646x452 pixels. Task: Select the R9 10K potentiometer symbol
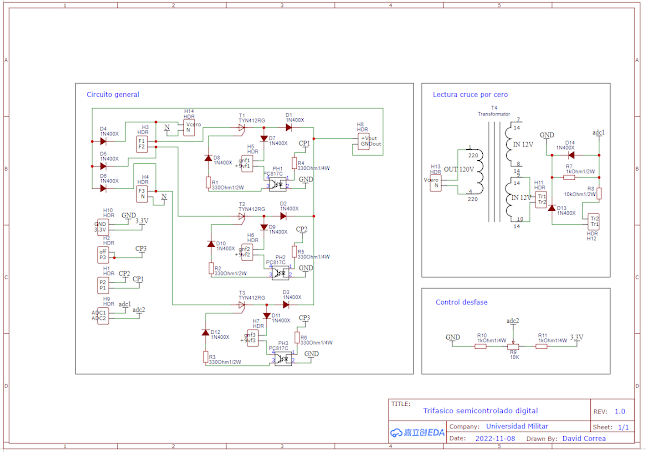coord(513,347)
